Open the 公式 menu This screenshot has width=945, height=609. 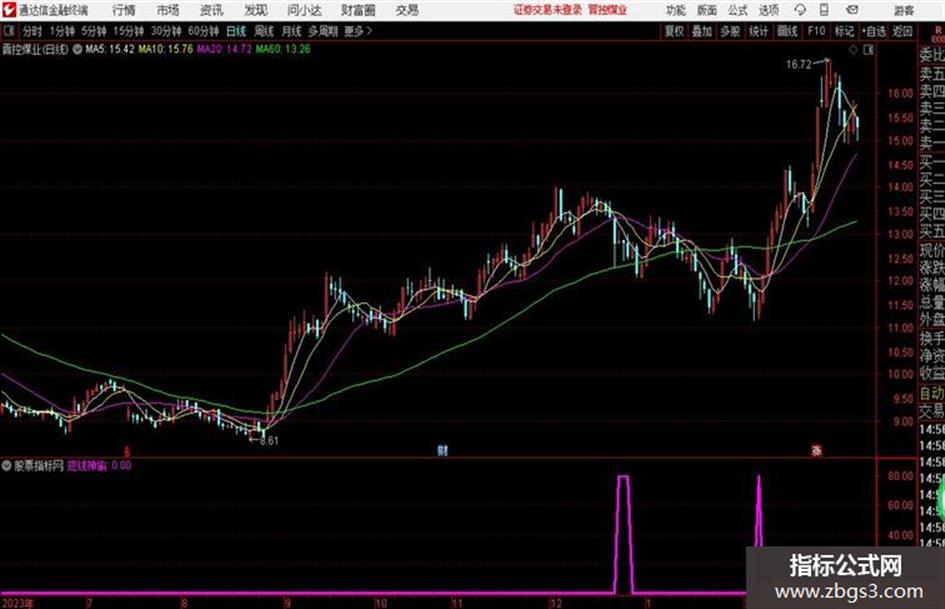pos(738,10)
